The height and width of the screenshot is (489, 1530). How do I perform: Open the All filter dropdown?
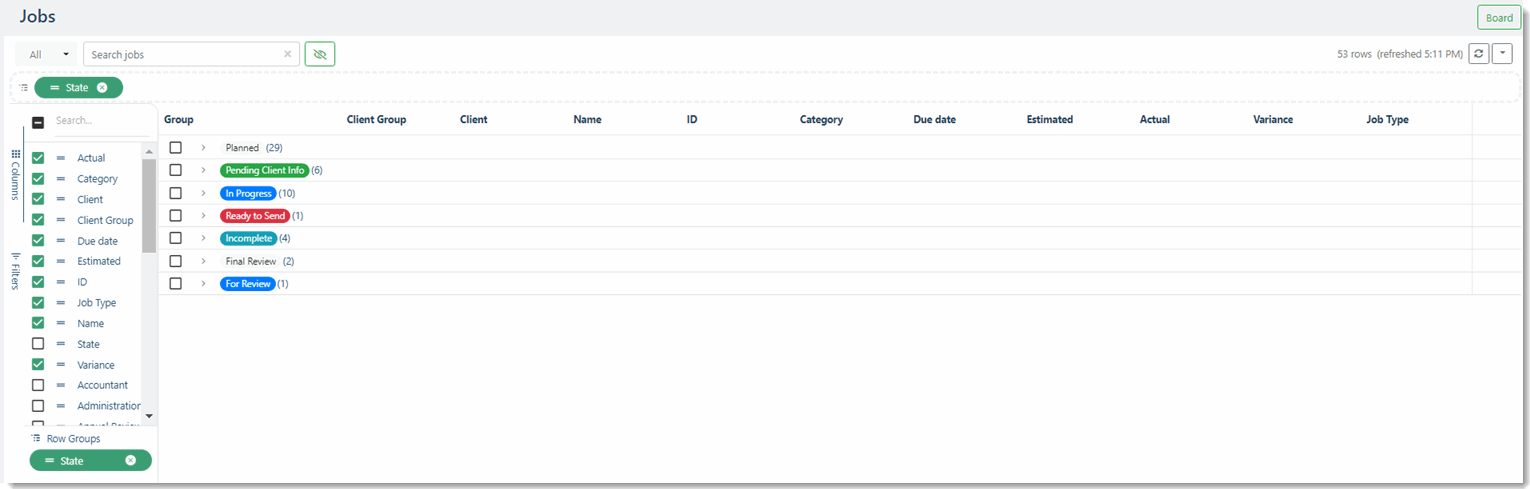(48, 54)
